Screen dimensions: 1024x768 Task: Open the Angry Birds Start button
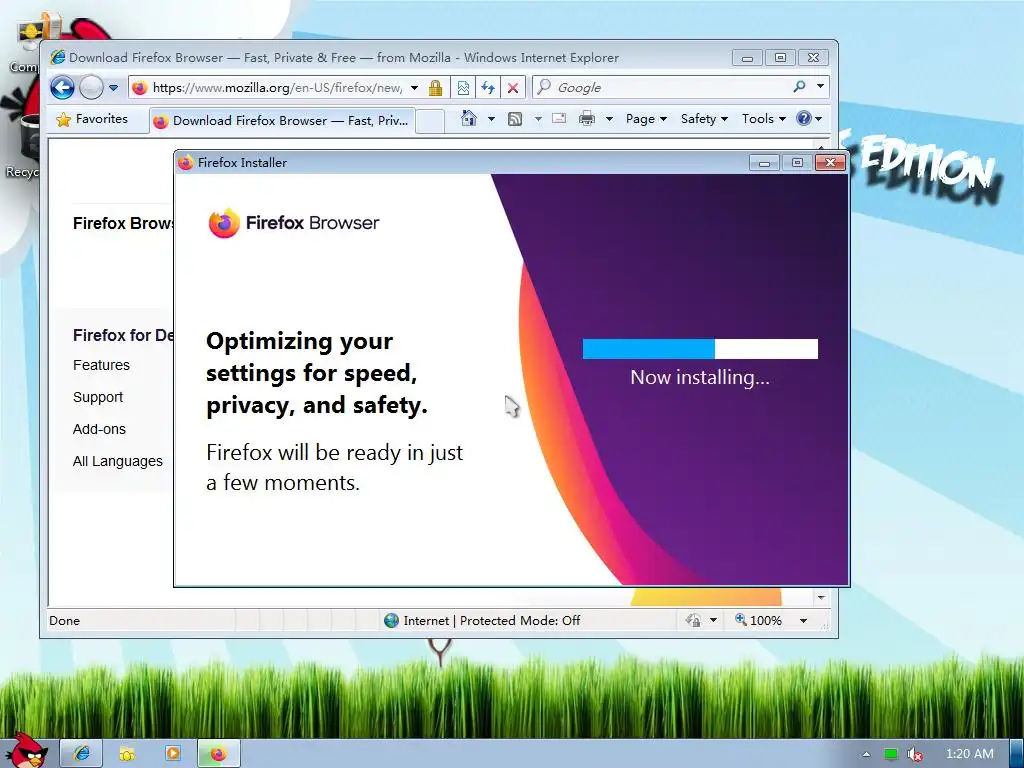tap(27, 750)
